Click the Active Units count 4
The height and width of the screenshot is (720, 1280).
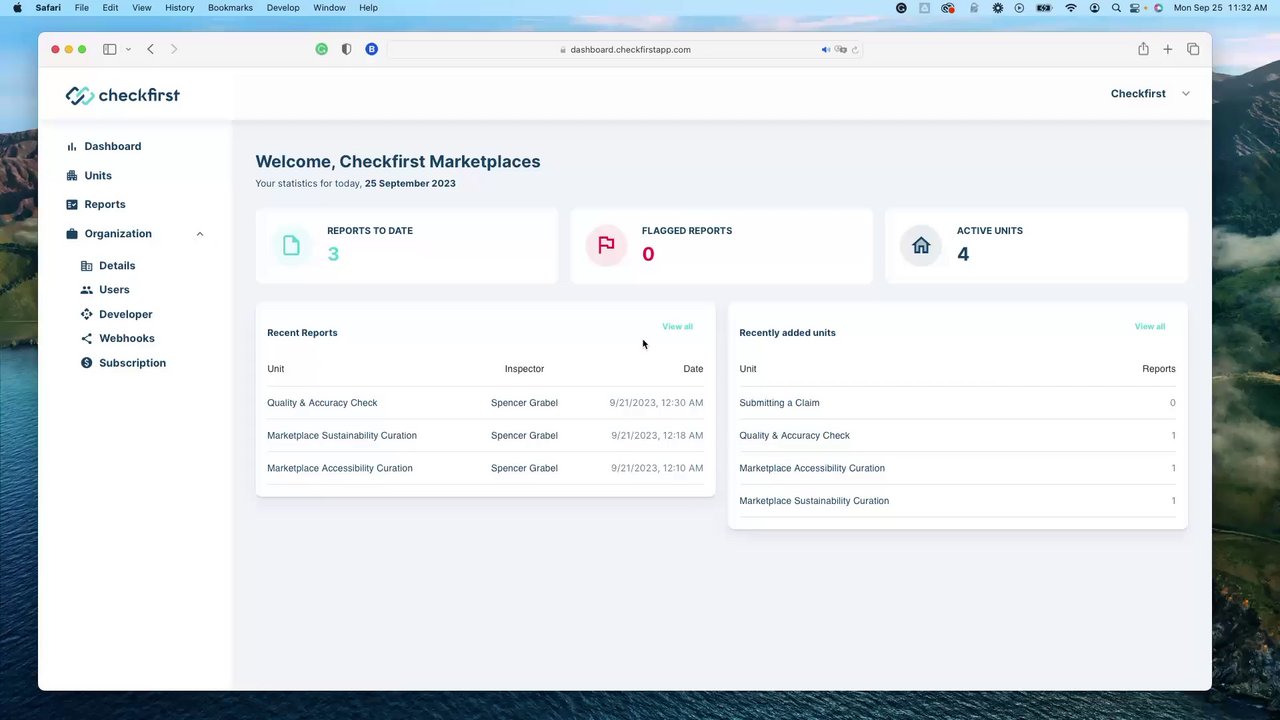pyautogui.click(x=963, y=254)
